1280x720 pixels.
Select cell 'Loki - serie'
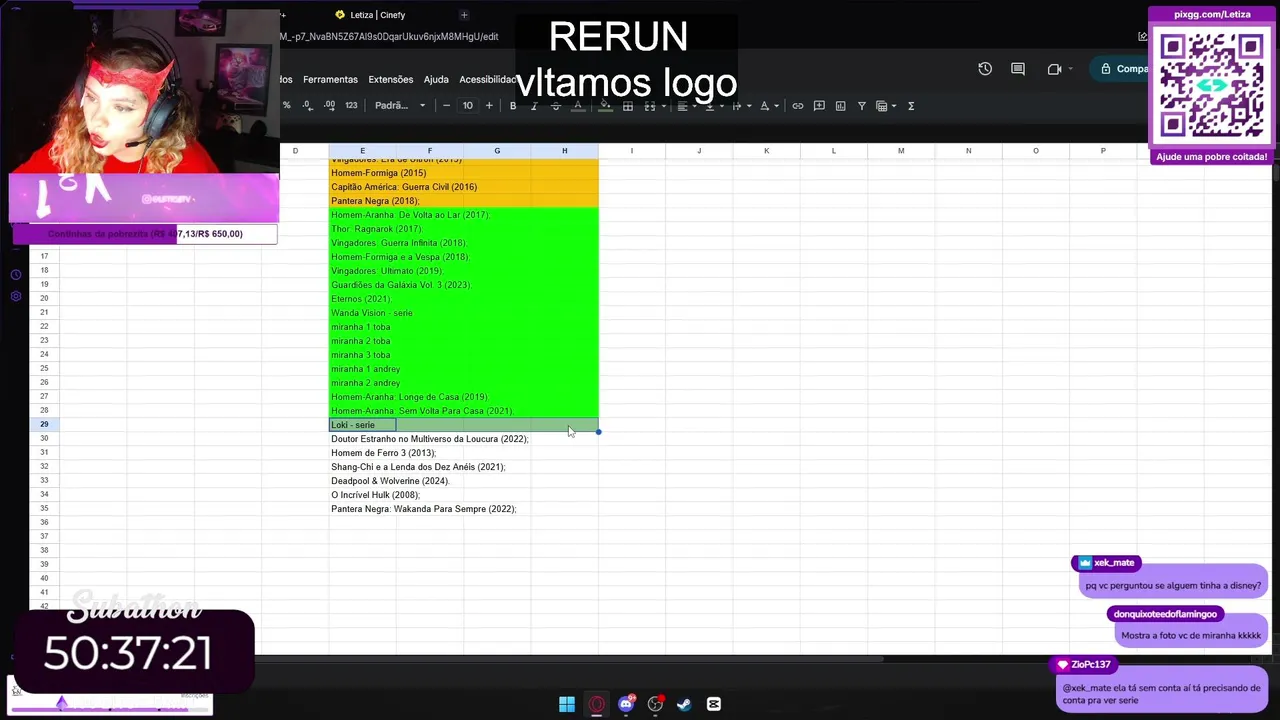(x=362, y=425)
